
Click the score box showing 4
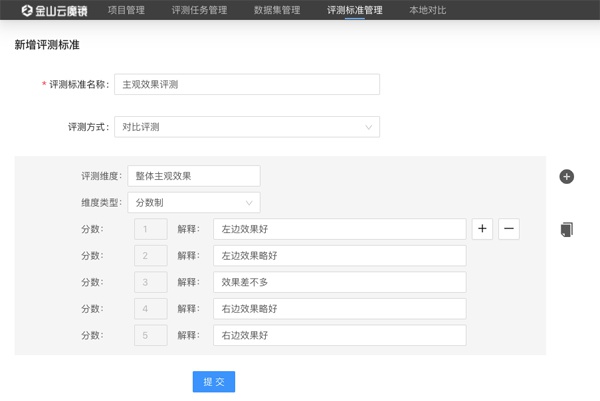point(150,309)
